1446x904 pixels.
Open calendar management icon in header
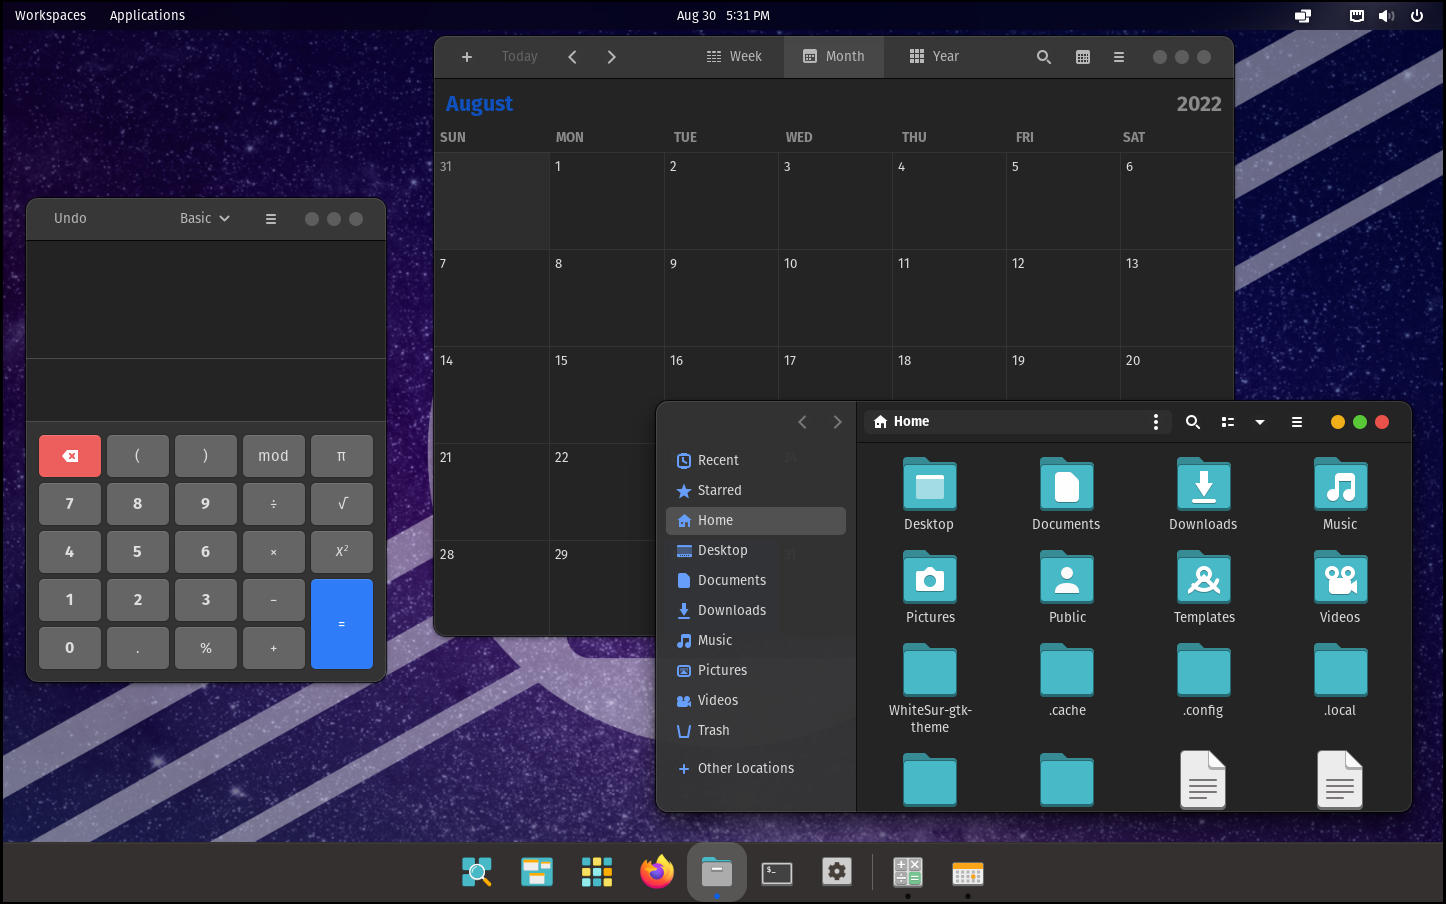pos(1082,57)
